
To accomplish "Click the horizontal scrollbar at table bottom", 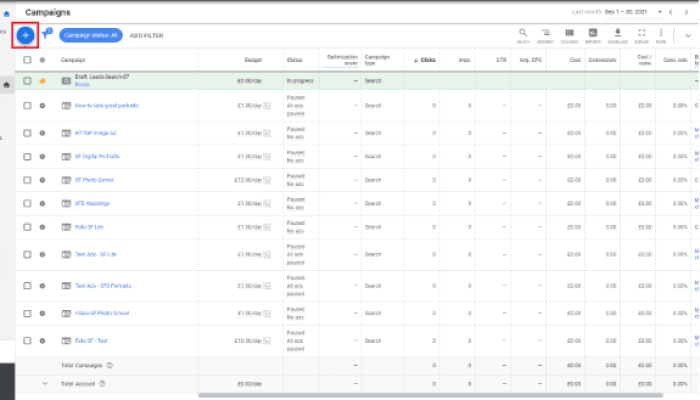I will coord(430,395).
